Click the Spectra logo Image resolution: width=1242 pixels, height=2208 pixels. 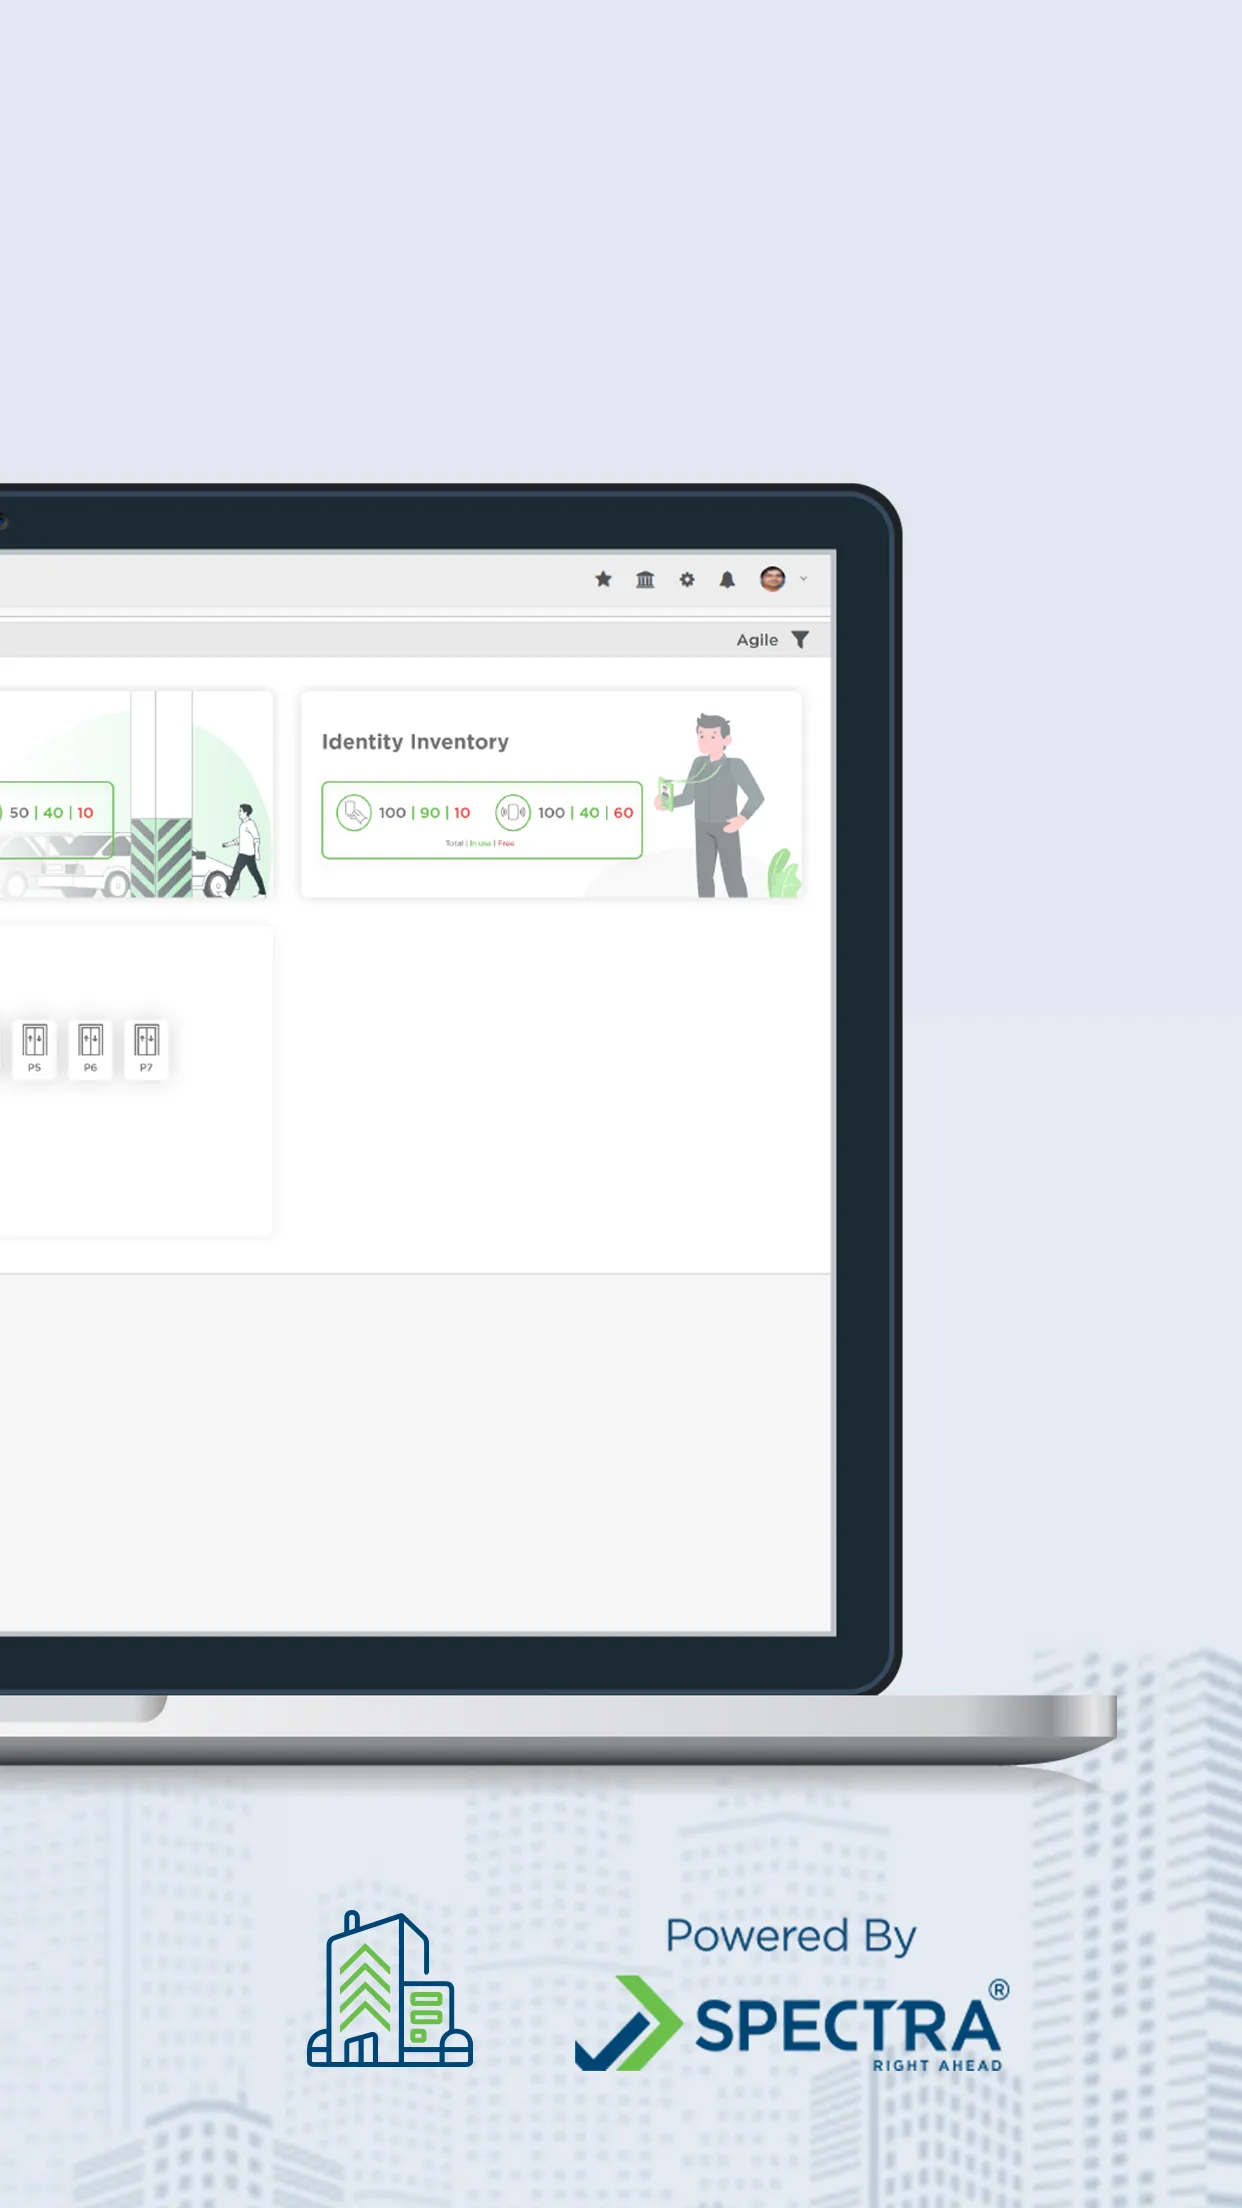coord(791,2024)
